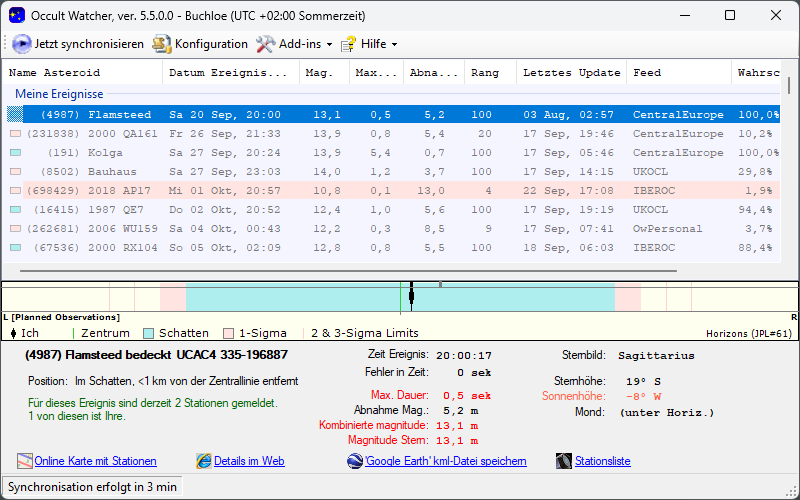This screenshot has width=800, height=500.
Task: Click the Hilfe question mark icon
Action: 349,44
